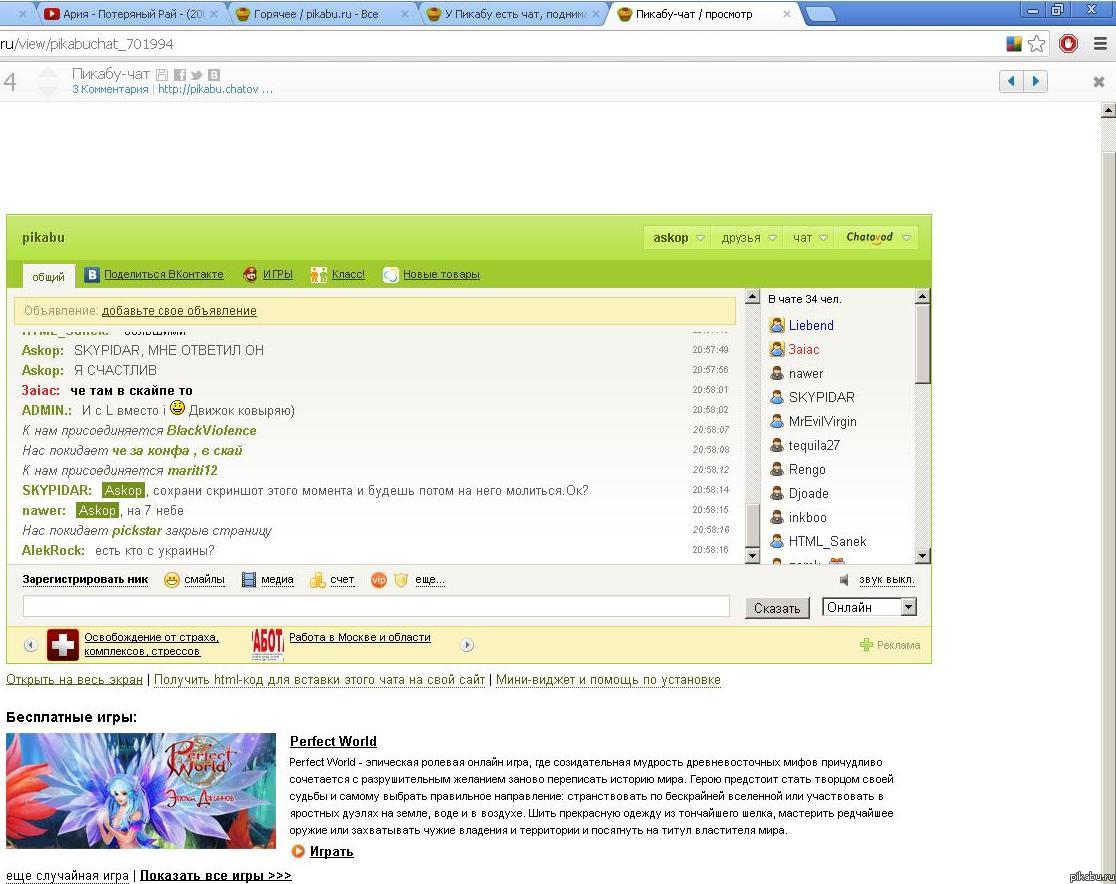Open the Онлайн status combo box
Screen dimensions: 1116x884
869,607
